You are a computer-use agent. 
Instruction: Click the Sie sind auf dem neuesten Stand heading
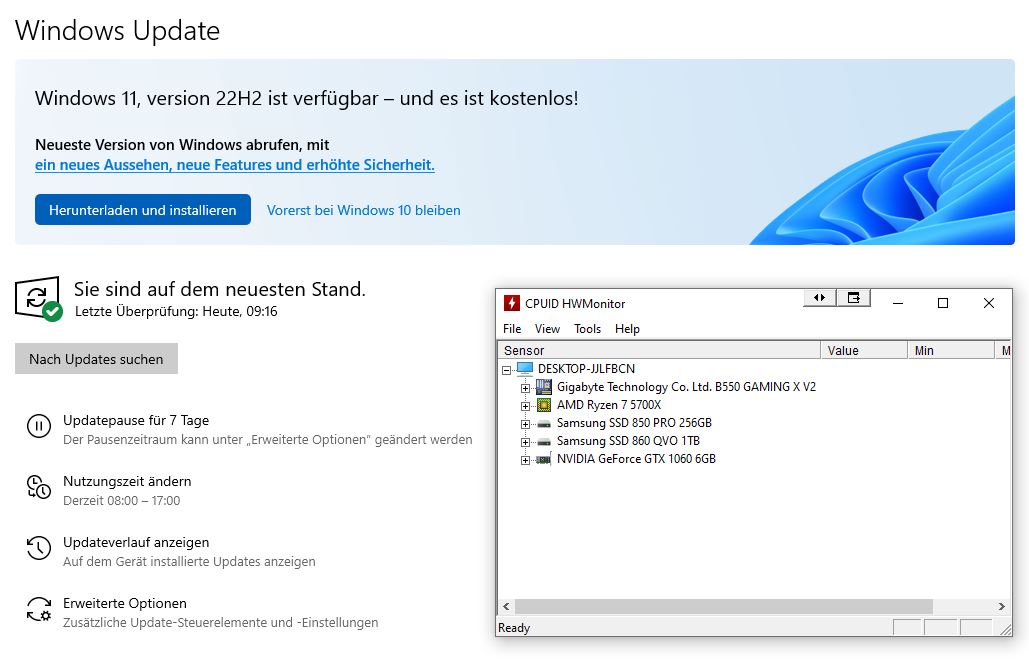click(x=220, y=289)
